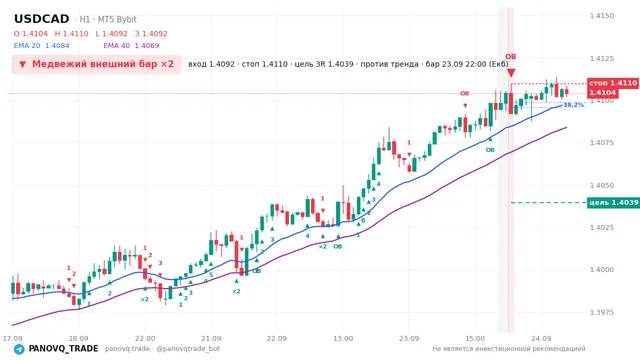Click the Медвежий внешний бар ×2 badge
This screenshot has width=640, height=360.
click(97, 64)
